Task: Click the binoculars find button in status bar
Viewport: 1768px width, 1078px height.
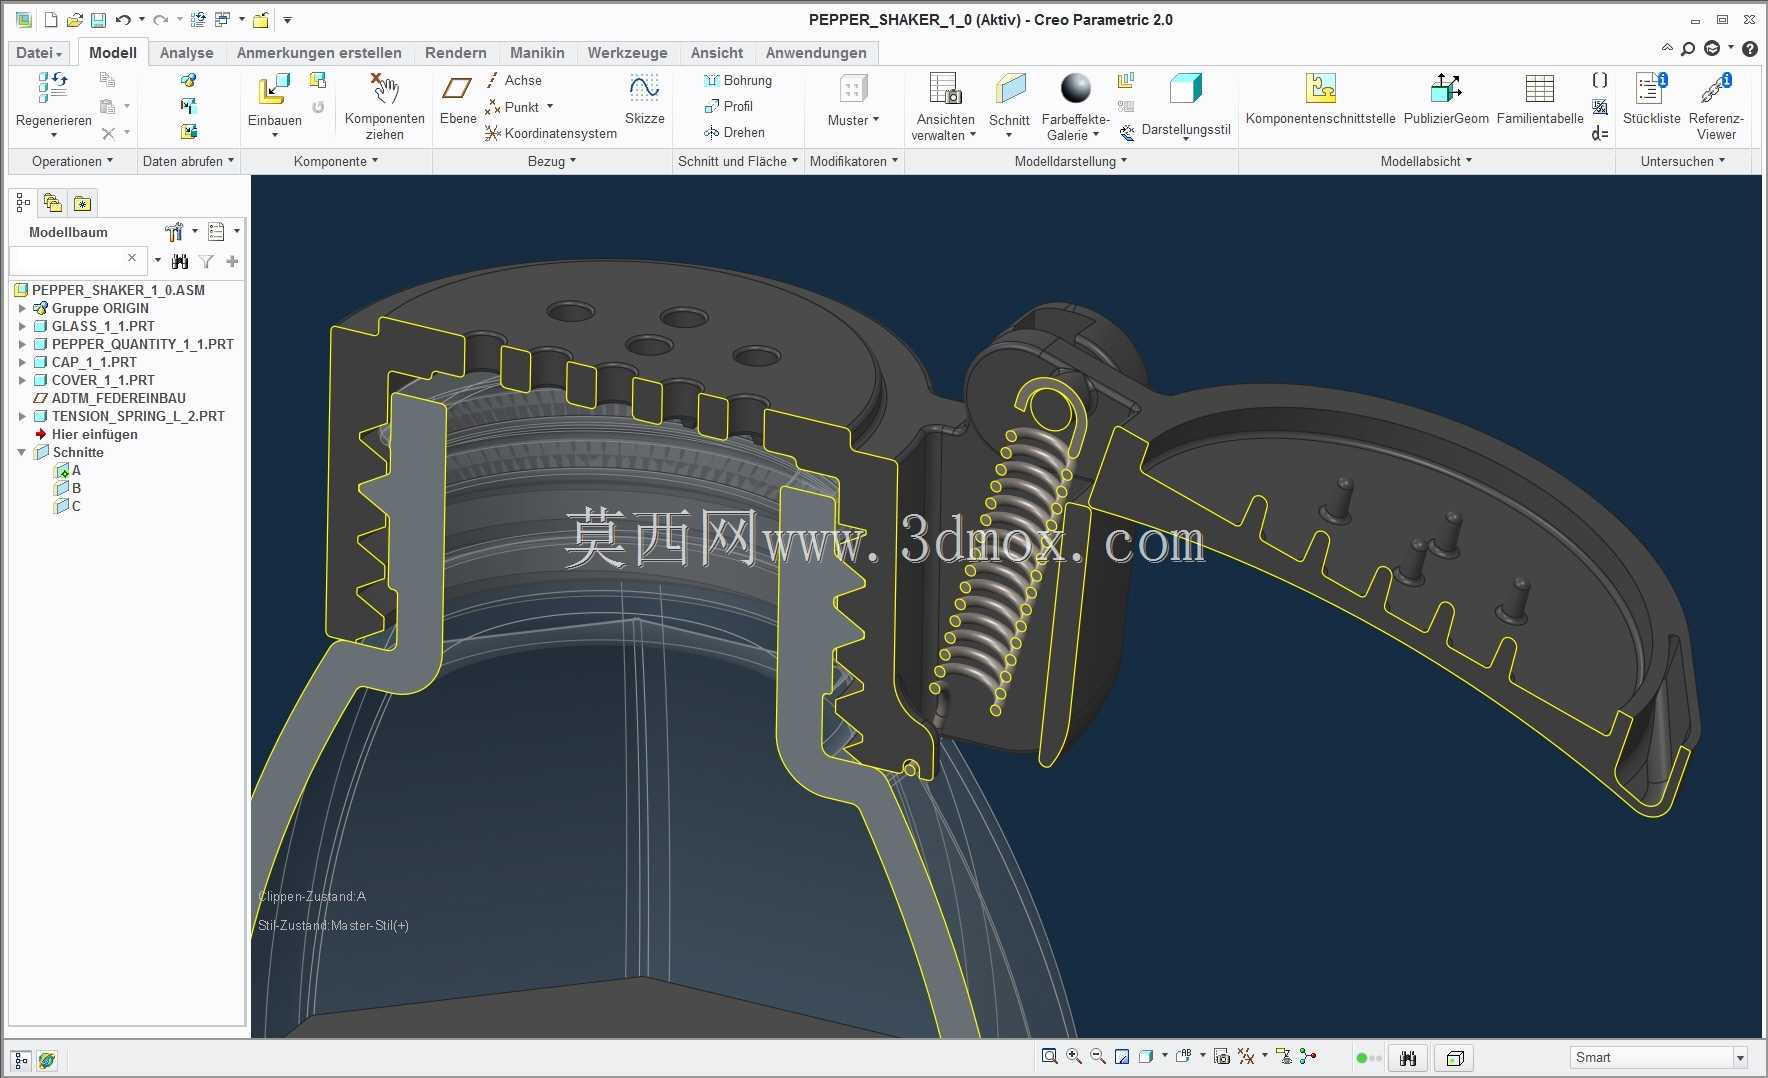Action: click(1408, 1058)
